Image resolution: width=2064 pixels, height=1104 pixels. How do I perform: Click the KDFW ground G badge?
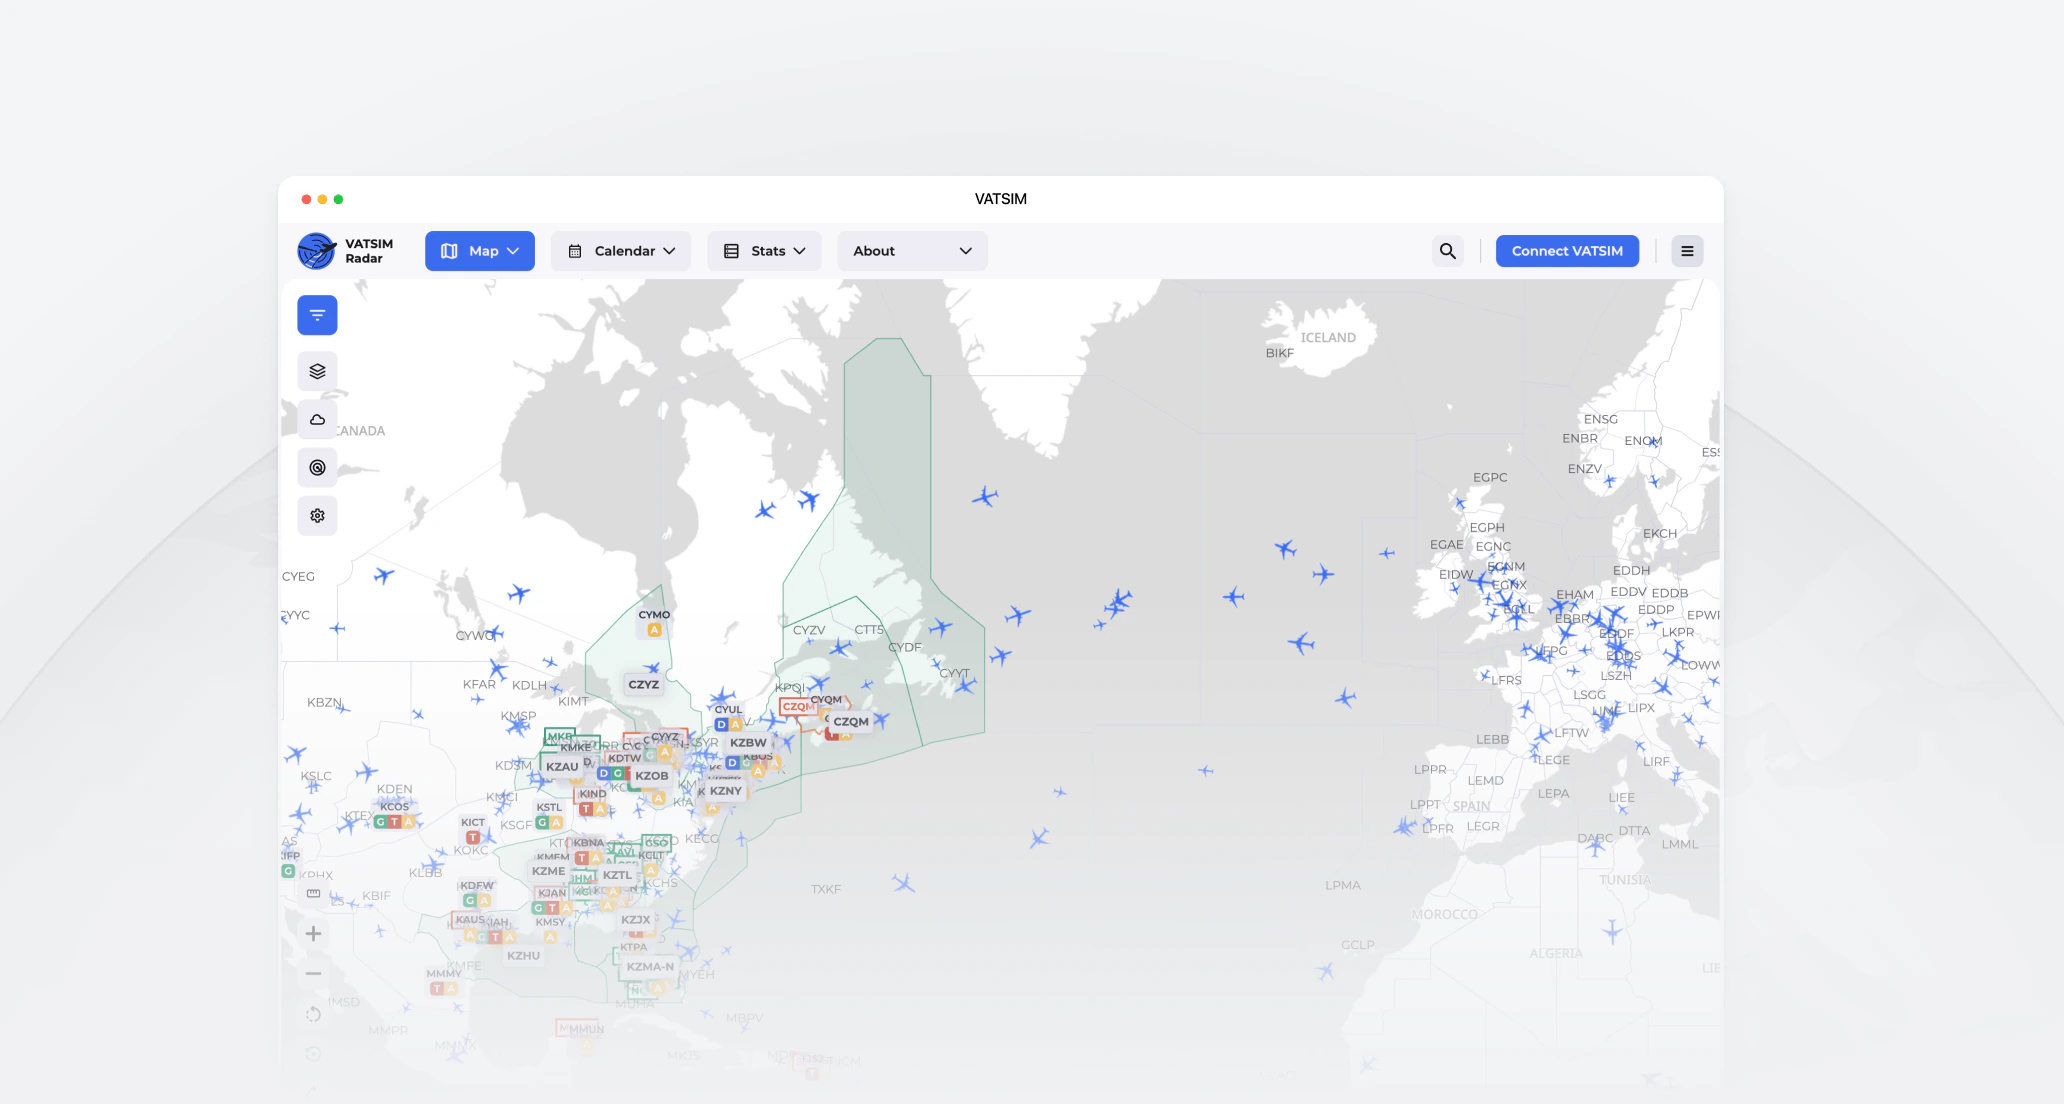point(470,900)
